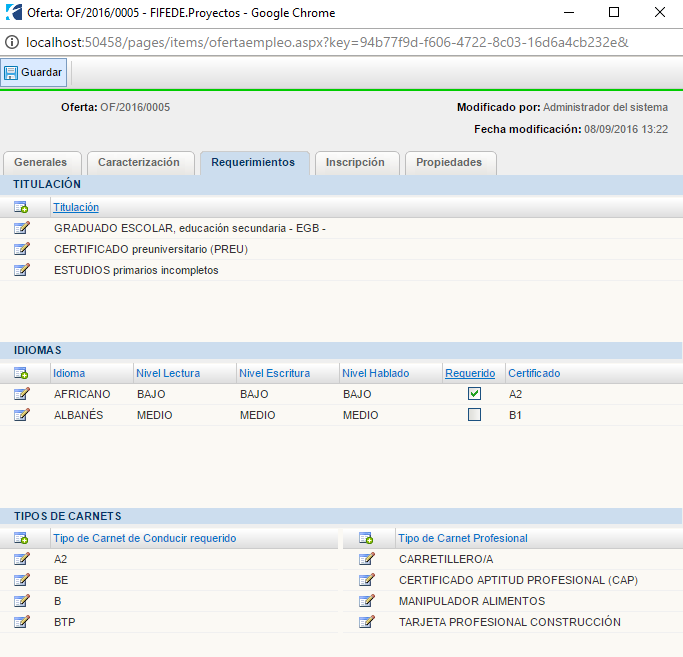Add a new Titulación row icon
This screenshot has height=657, width=683.
click(x=21, y=207)
